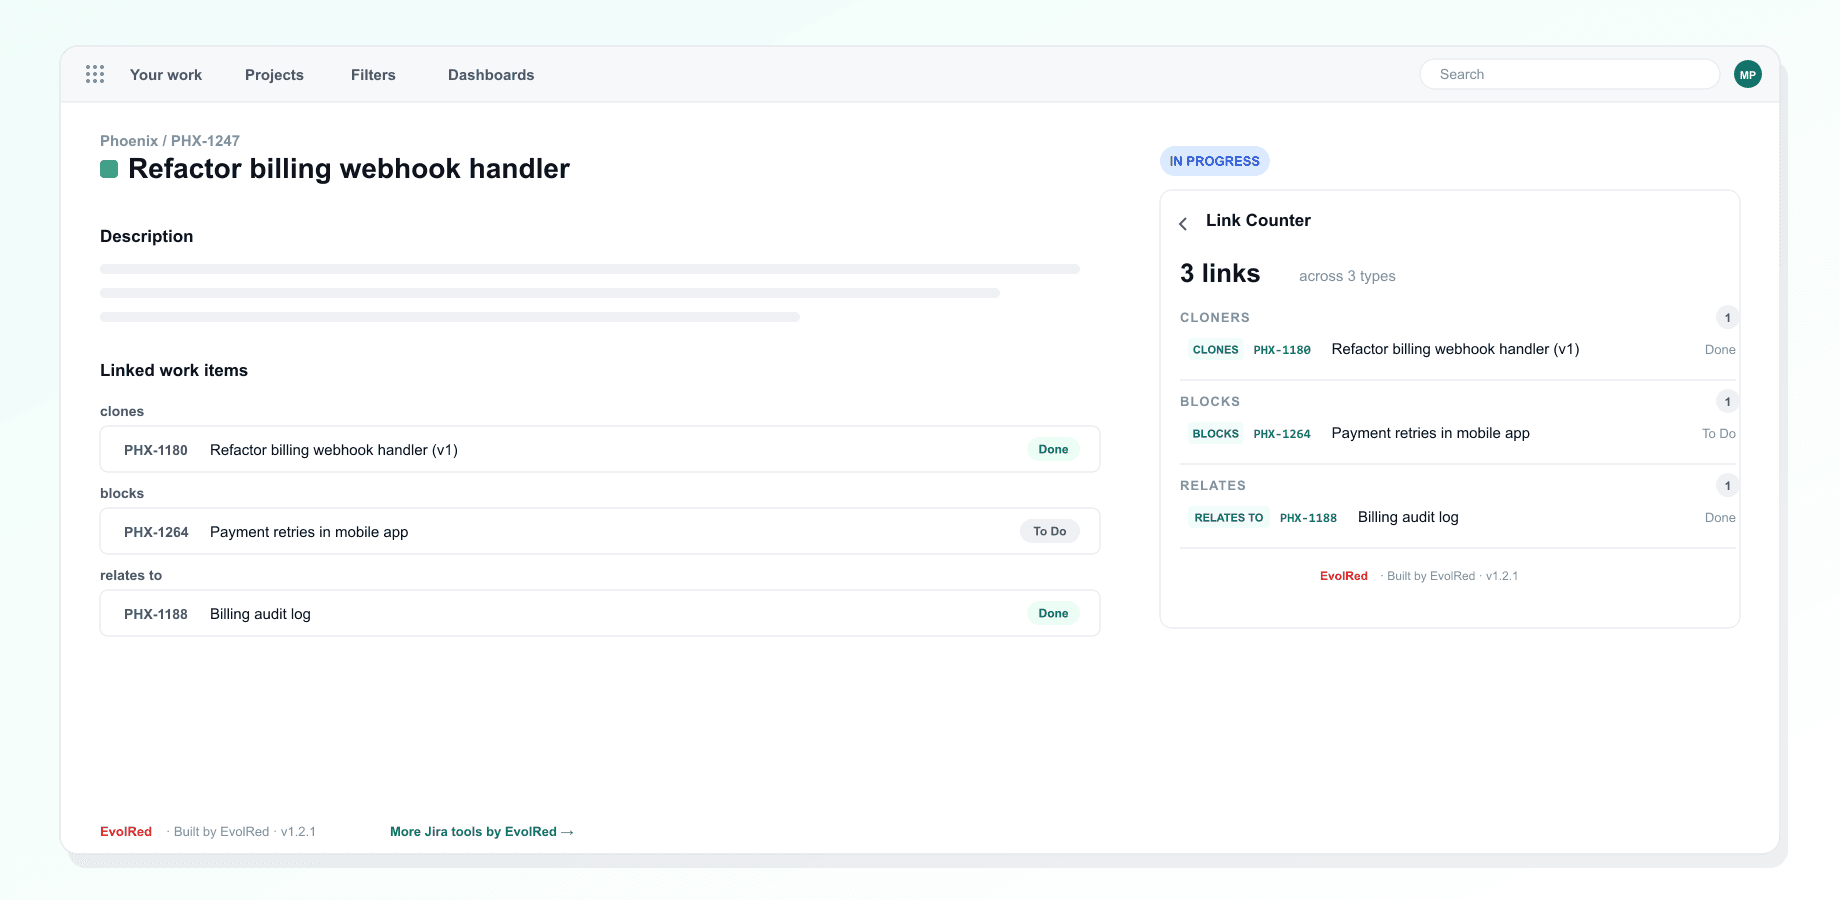Click PHX-1180 key in Link Counter panel

click(x=1282, y=350)
